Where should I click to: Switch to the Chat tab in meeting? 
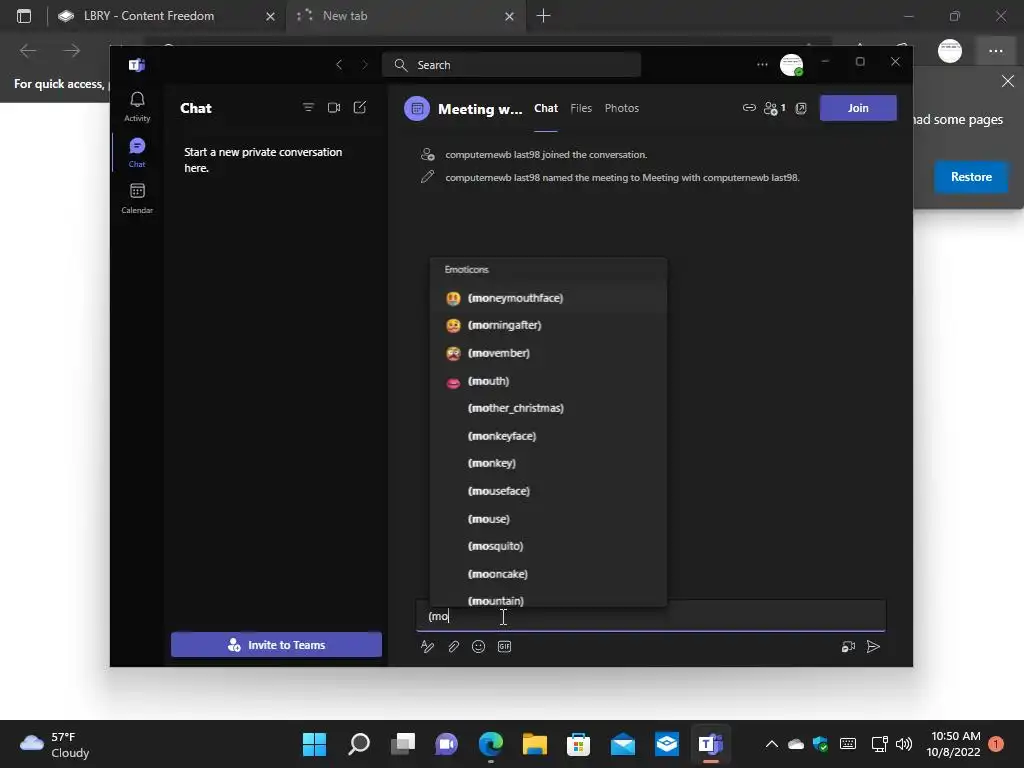(x=546, y=108)
